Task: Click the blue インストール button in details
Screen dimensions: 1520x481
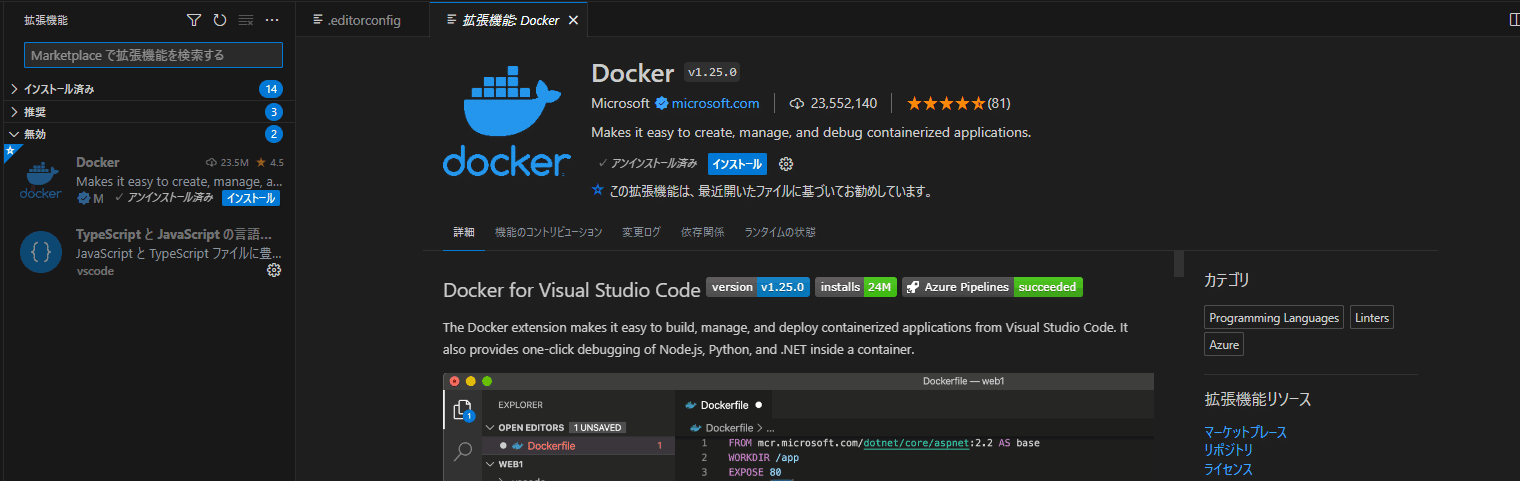Action: click(x=737, y=163)
